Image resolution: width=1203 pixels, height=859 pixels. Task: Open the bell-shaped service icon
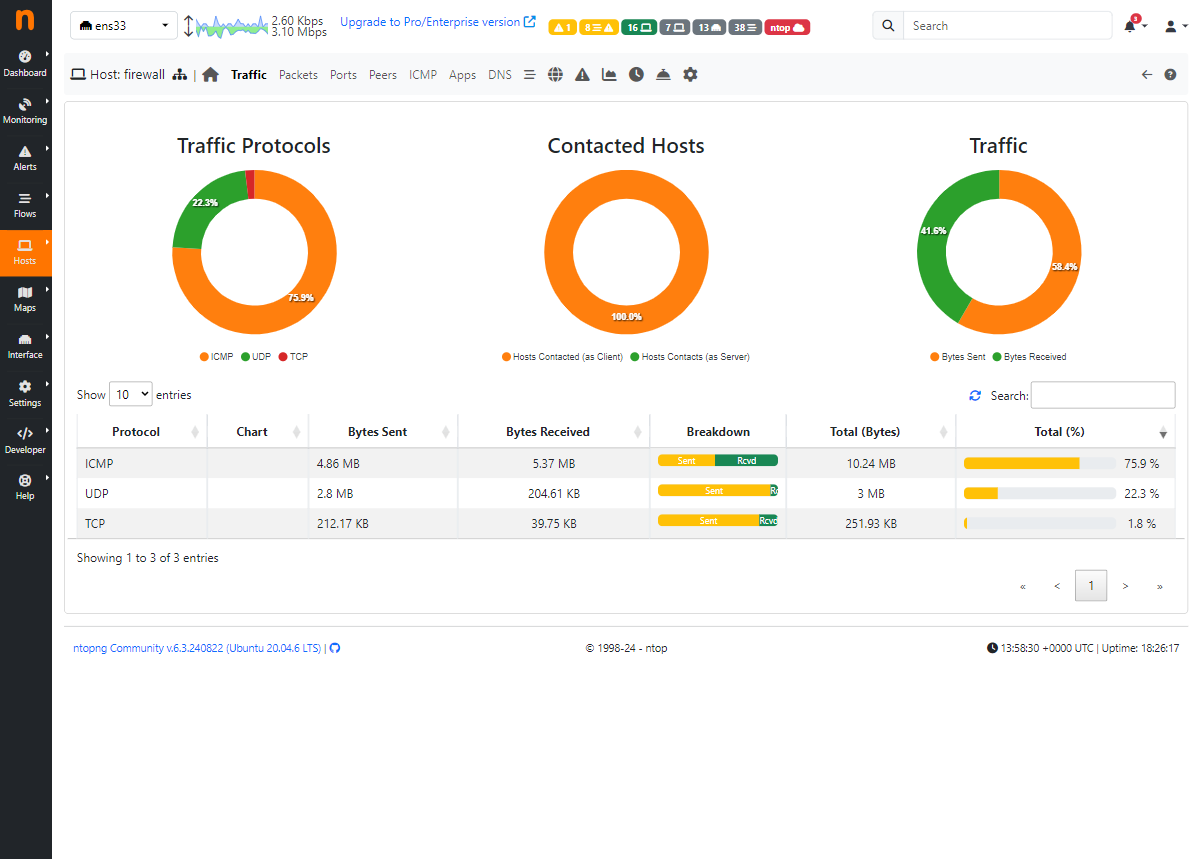tap(663, 75)
